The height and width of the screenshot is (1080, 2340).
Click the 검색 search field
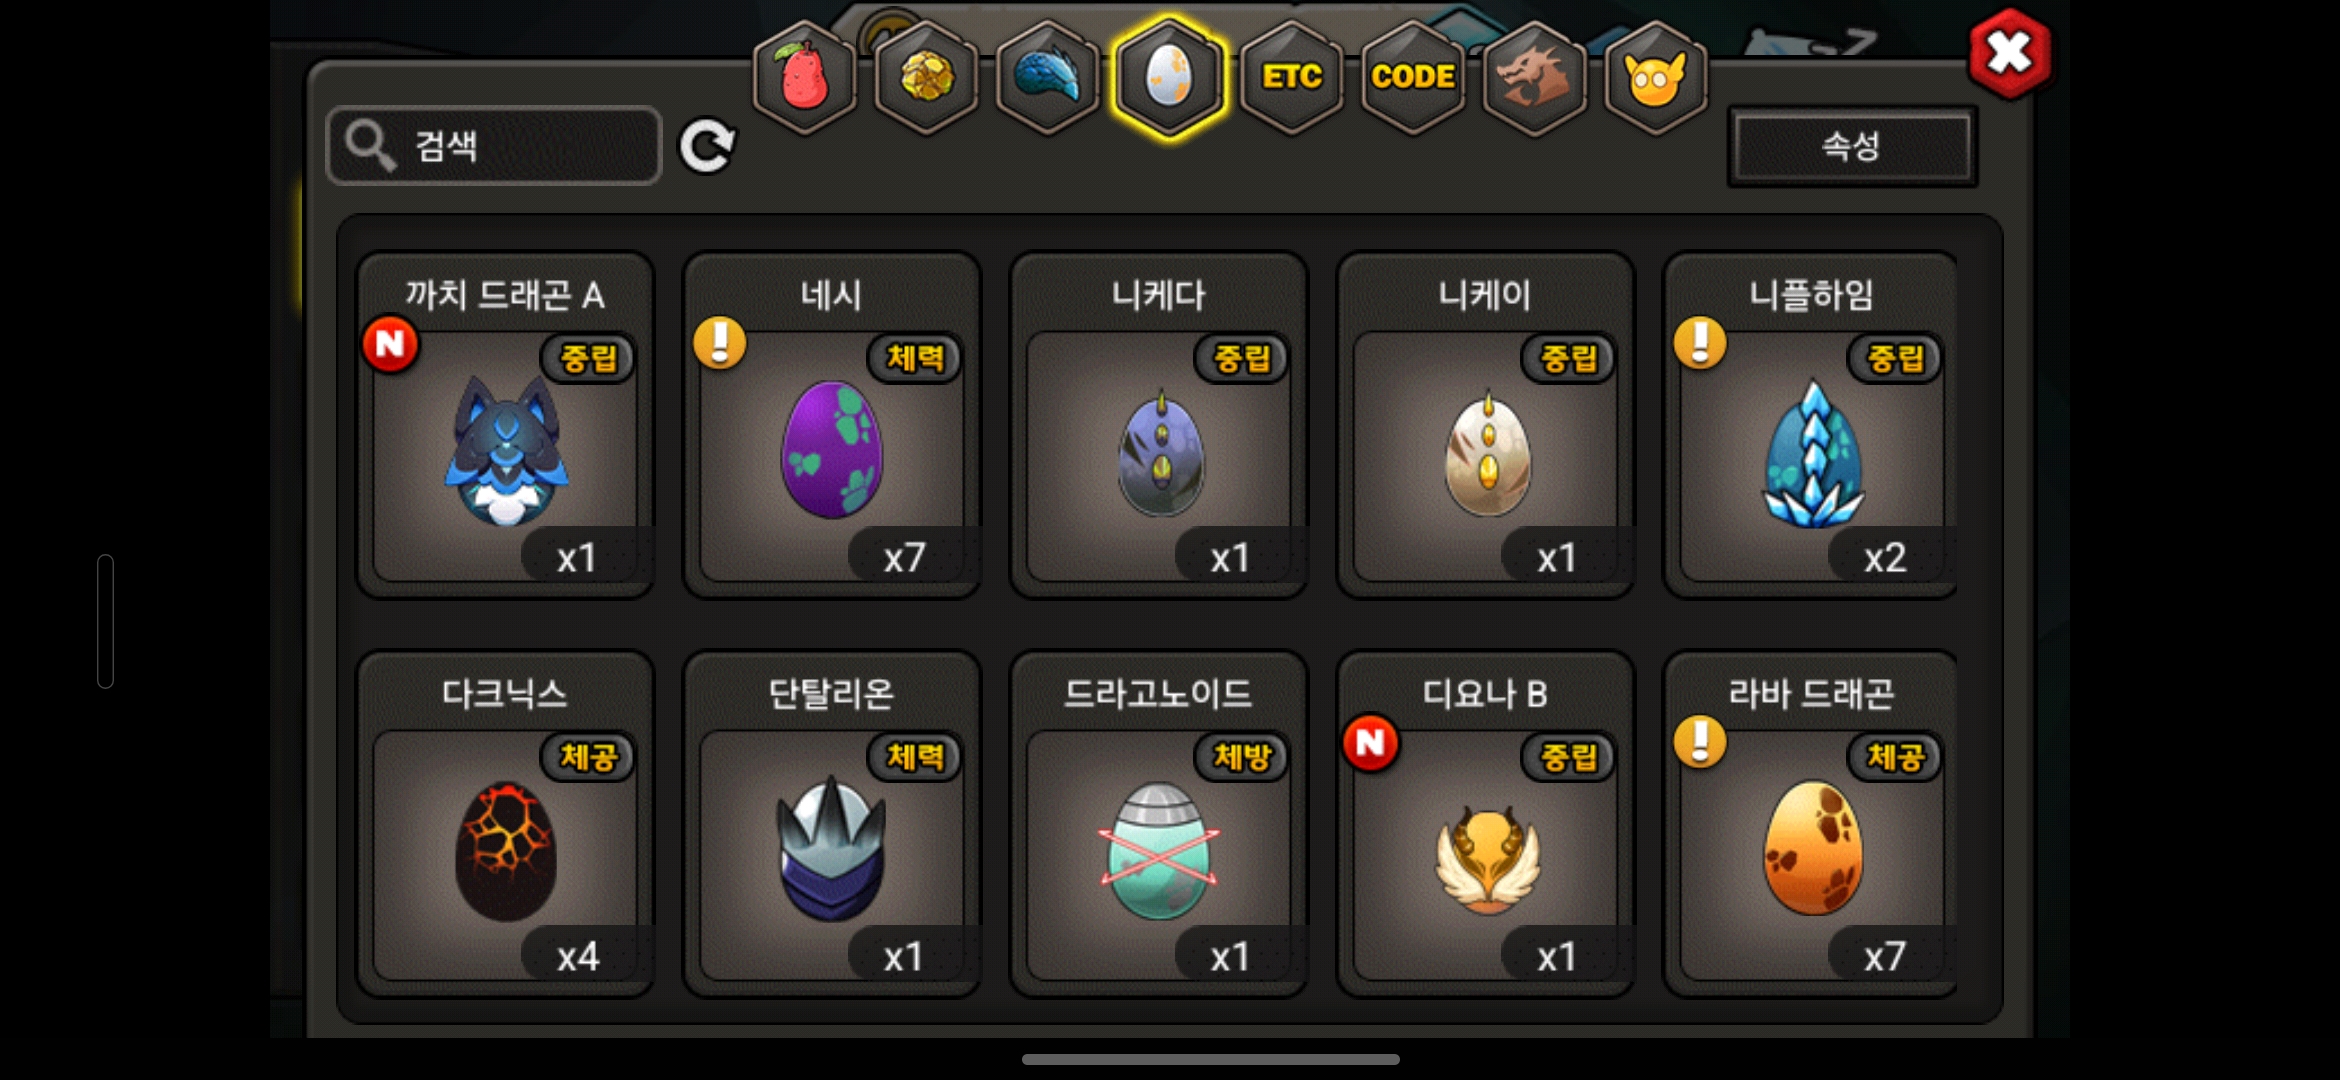coord(494,146)
